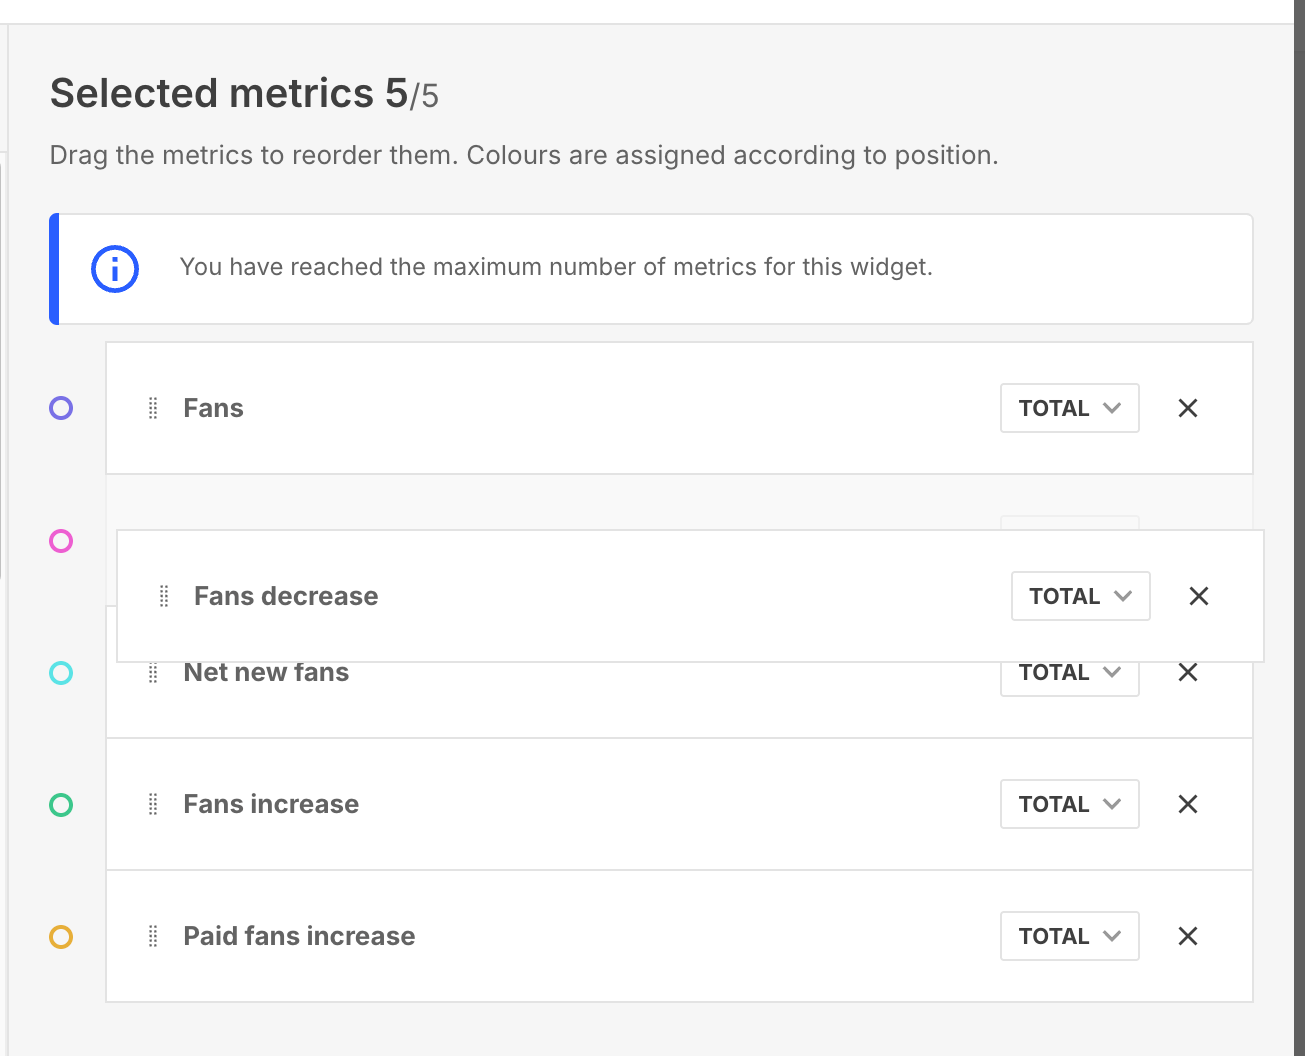
Task: Remove the Paid fans increase metric
Action: point(1187,936)
